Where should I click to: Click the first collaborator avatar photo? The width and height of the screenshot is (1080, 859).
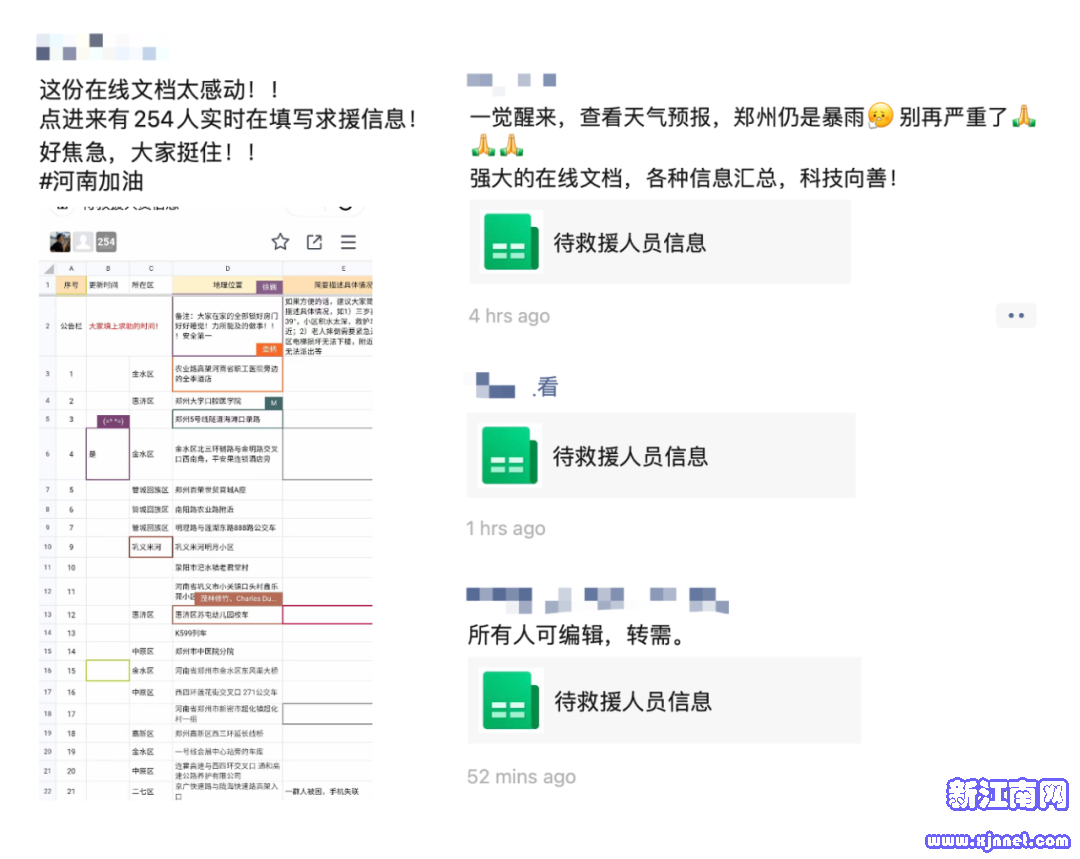[60, 242]
